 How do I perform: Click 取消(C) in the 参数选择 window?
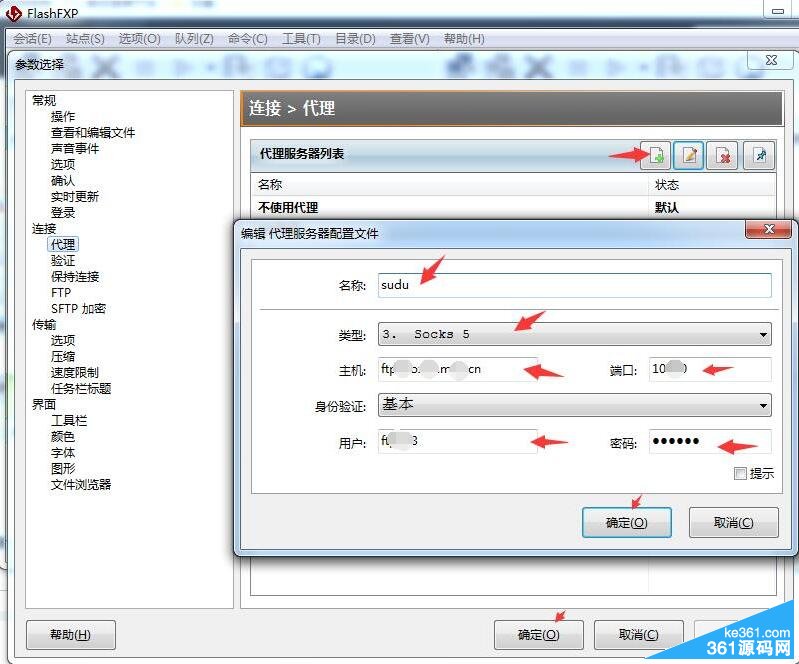[638, 634]
